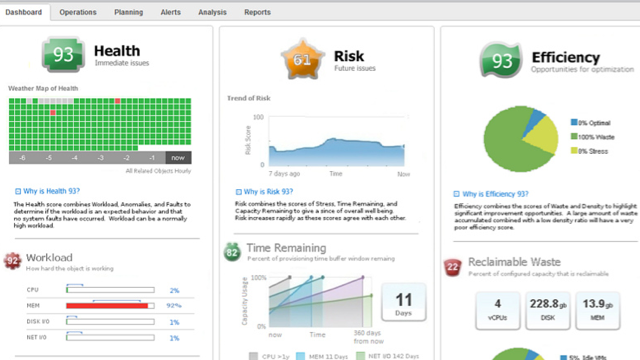640x360 pixels.
Task: Click the 11 Days remaining box
Action: (404, 302)
